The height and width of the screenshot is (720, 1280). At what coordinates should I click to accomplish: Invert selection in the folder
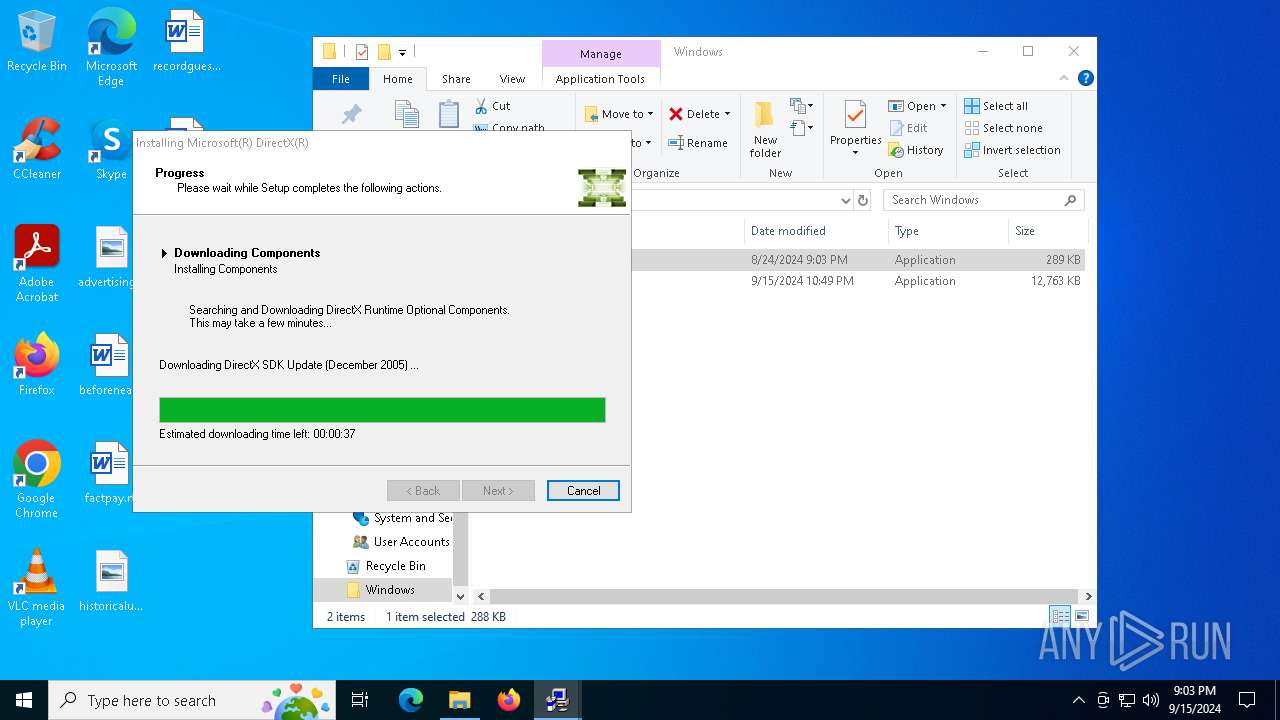pos(1012,150)
